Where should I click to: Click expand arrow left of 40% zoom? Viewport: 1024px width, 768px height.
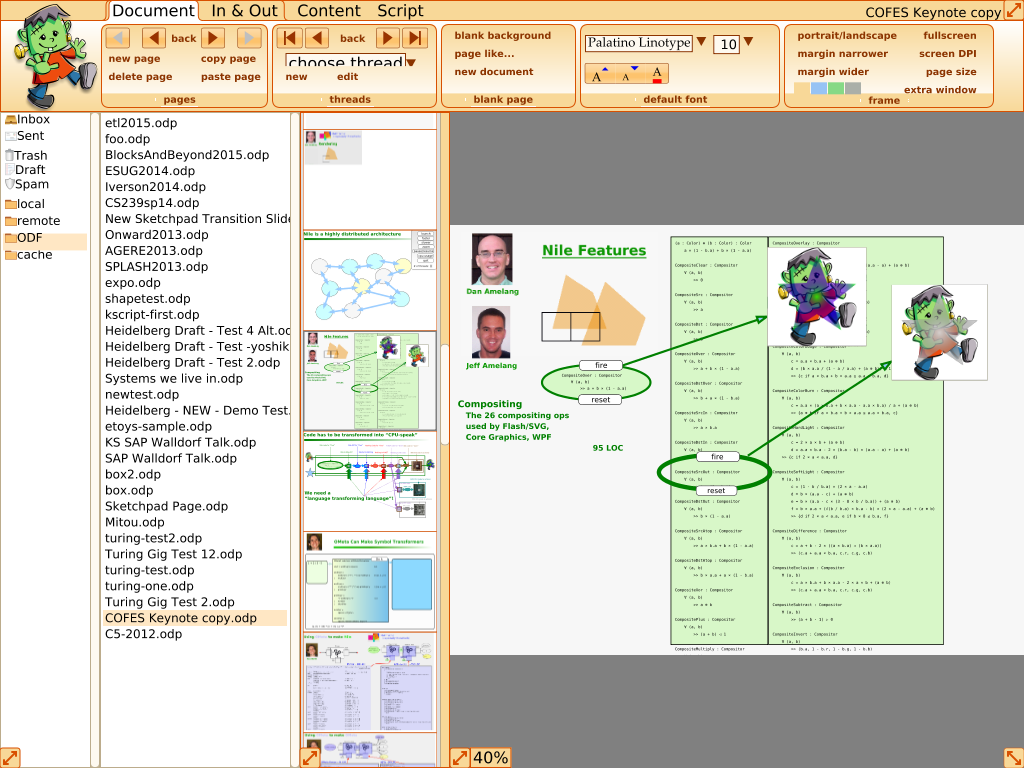[460, 758]
